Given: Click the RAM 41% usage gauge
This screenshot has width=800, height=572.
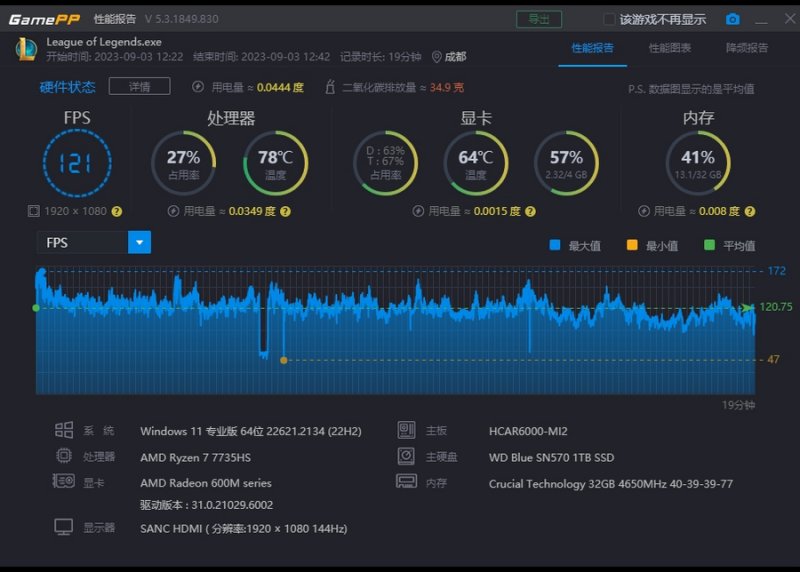Looking at the screenshot, I should click(x=698, y=163).
